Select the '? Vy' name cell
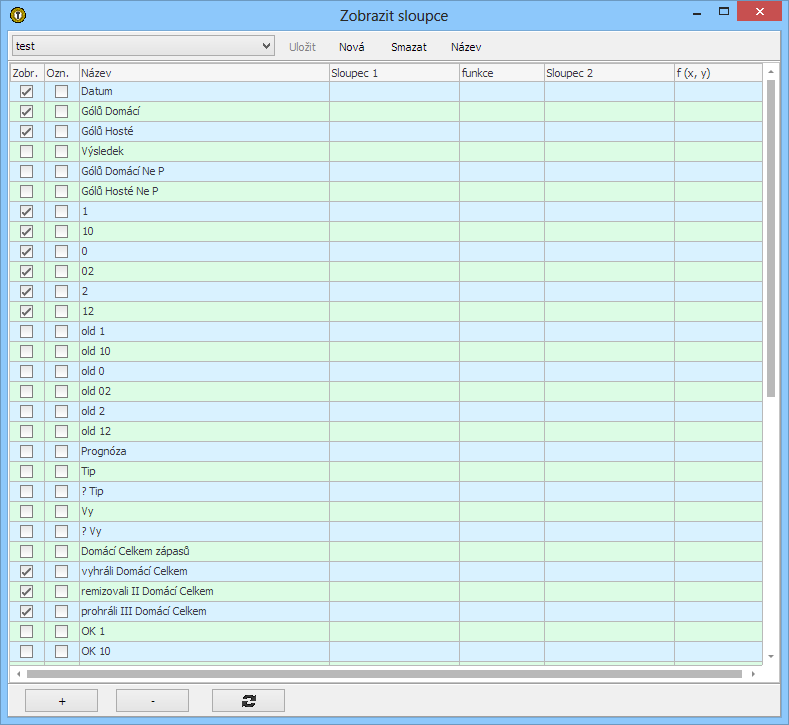Screen dimensions: 789x725 pos(204,531)
